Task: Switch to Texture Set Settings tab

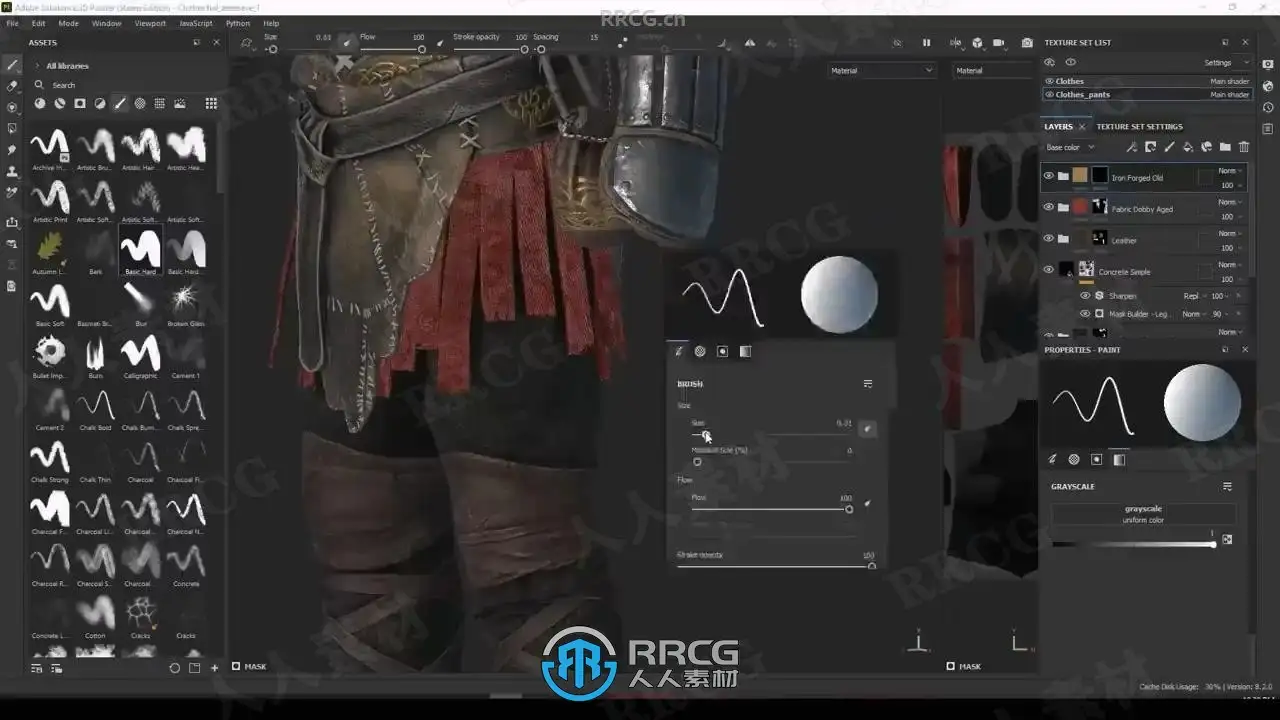Action: pyautogui.click(x=1139, y=127)
